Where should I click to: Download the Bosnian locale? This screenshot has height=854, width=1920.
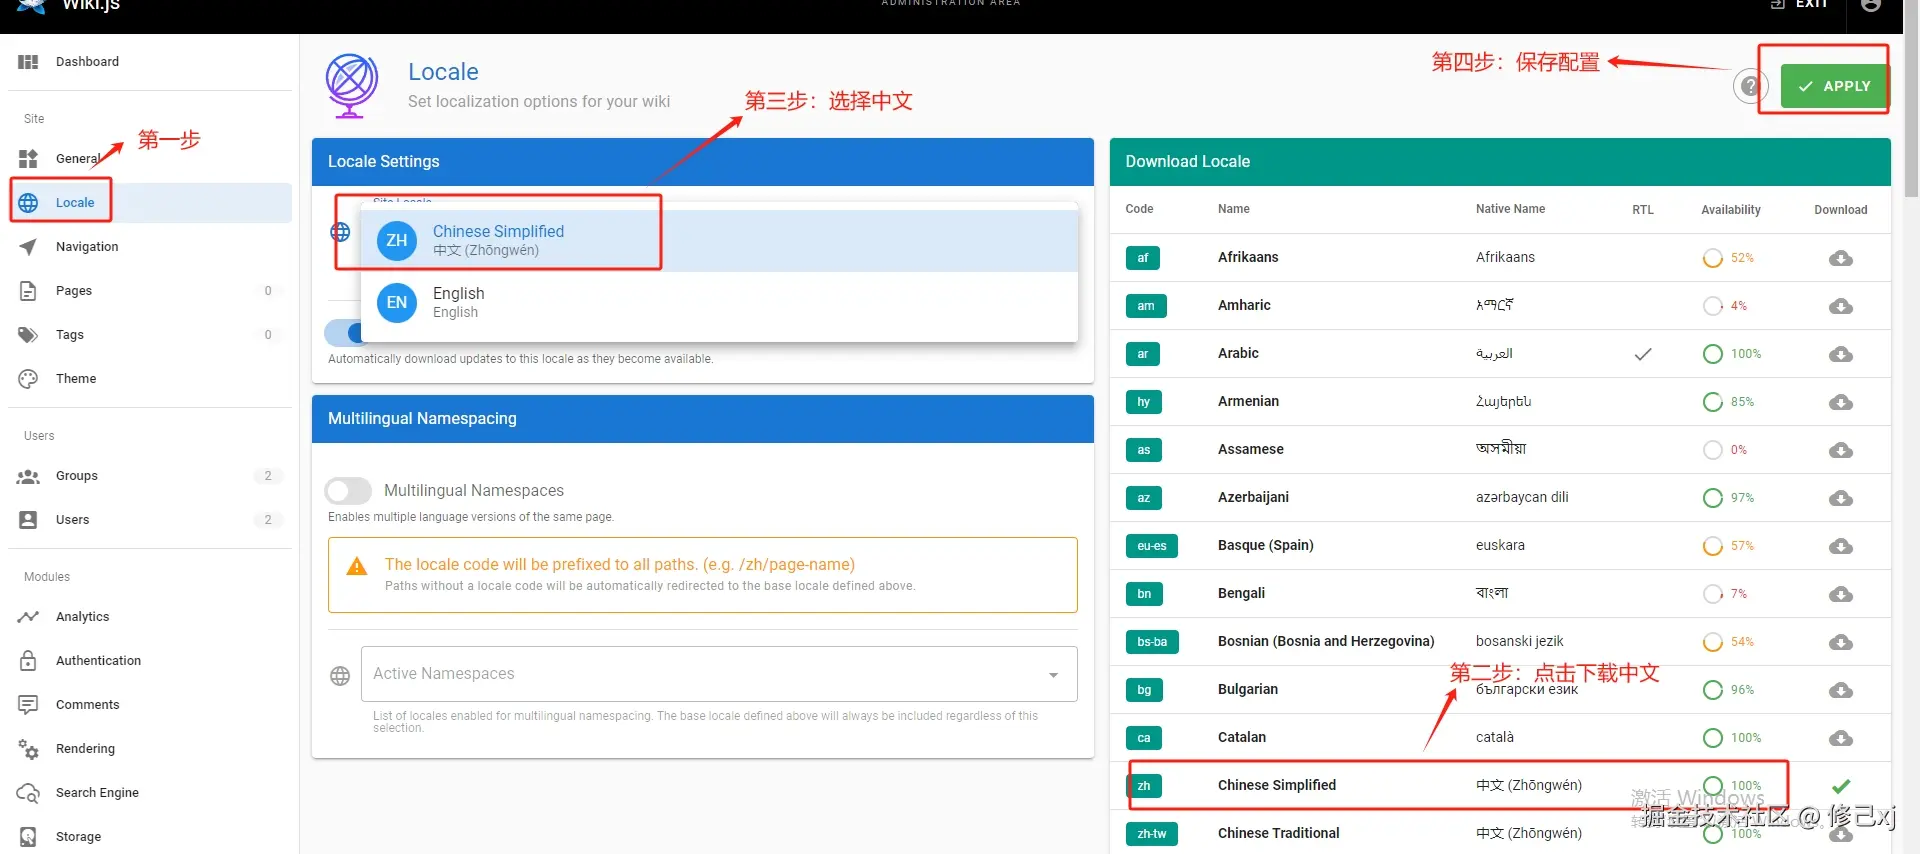1840,642
